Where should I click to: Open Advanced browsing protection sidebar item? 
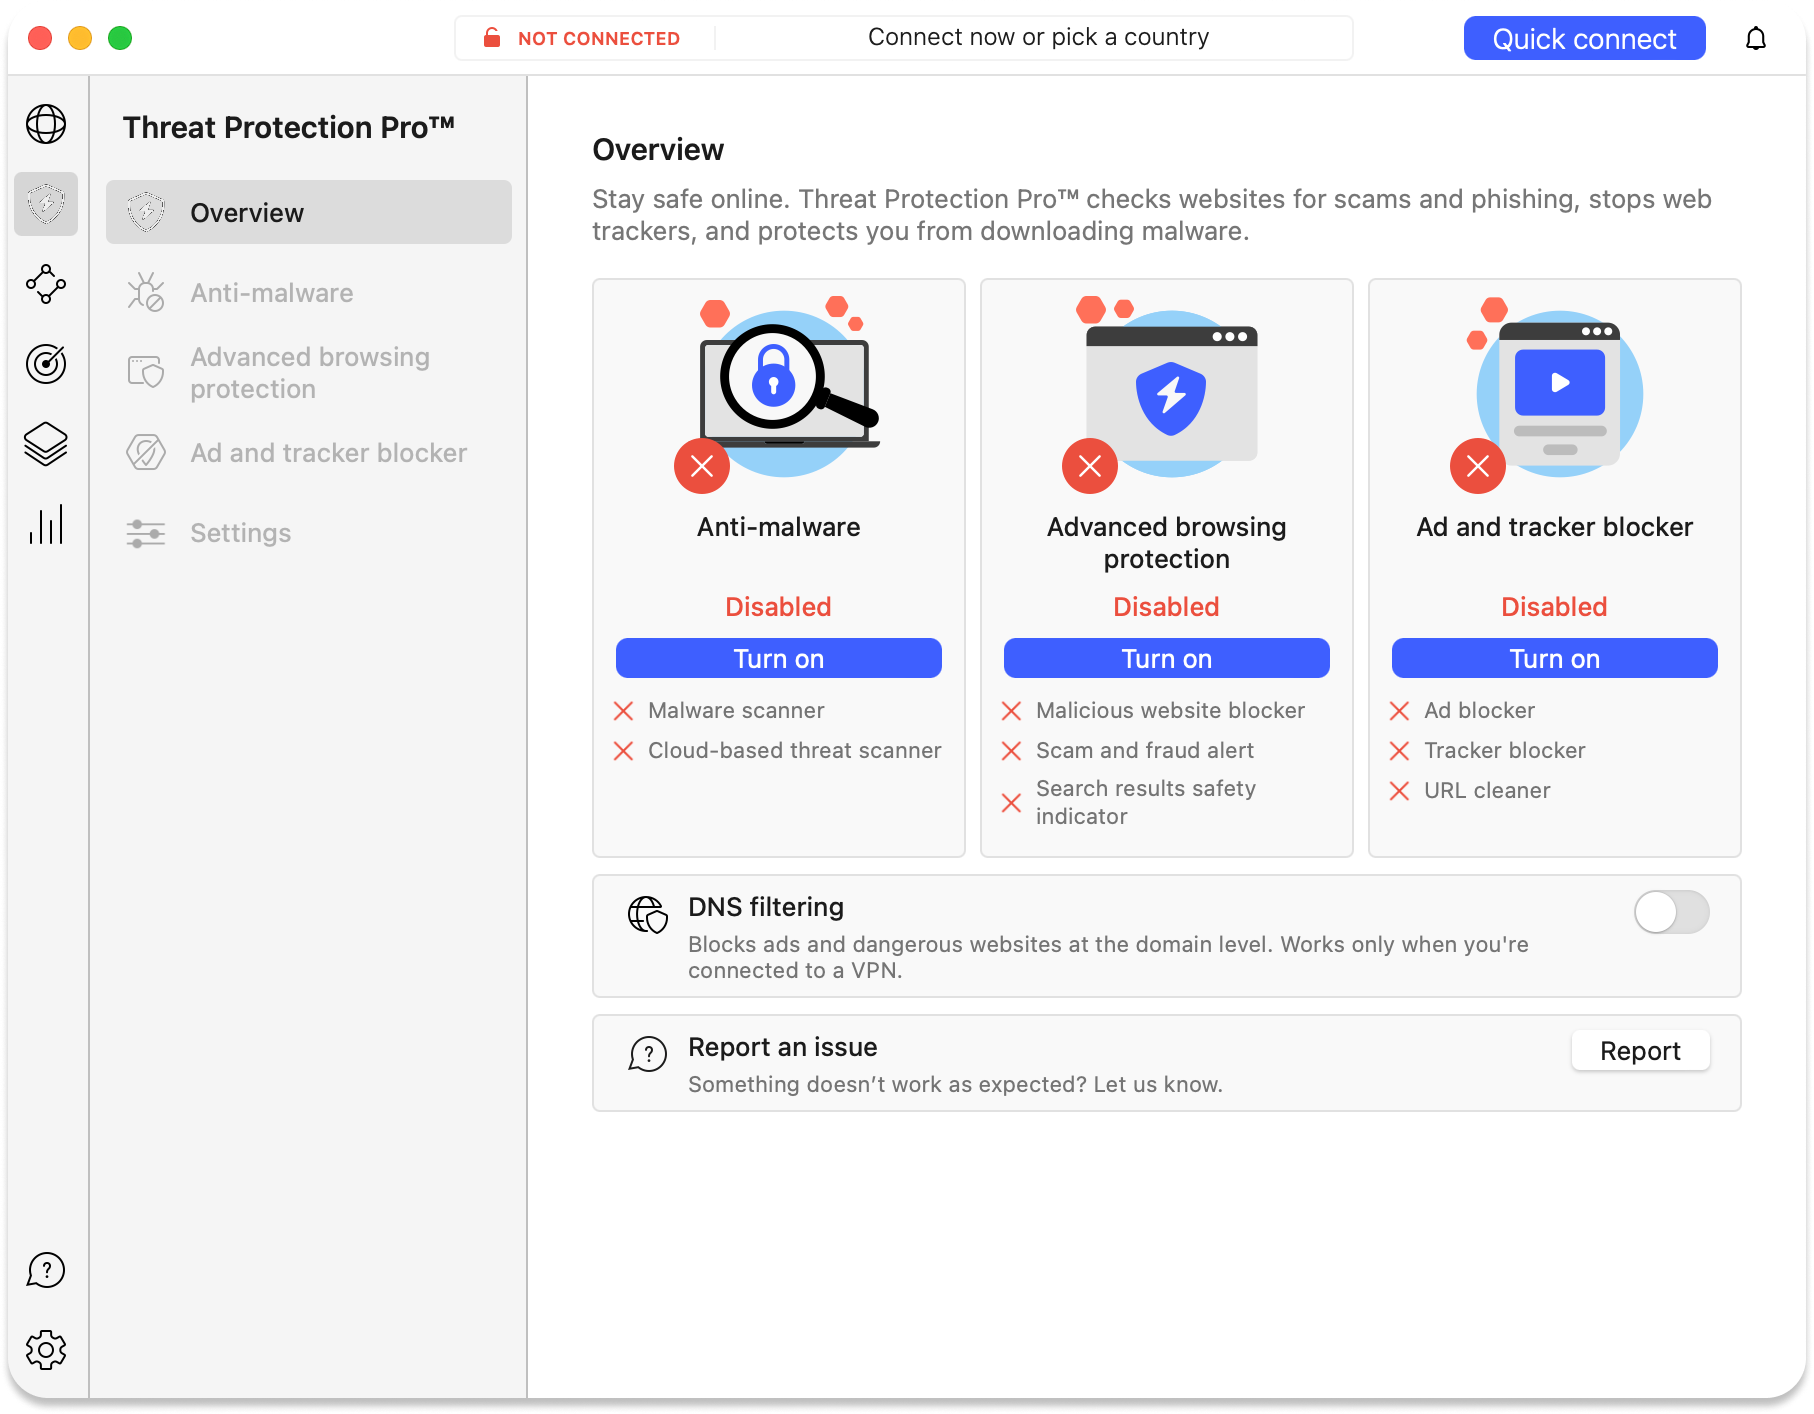309,373
